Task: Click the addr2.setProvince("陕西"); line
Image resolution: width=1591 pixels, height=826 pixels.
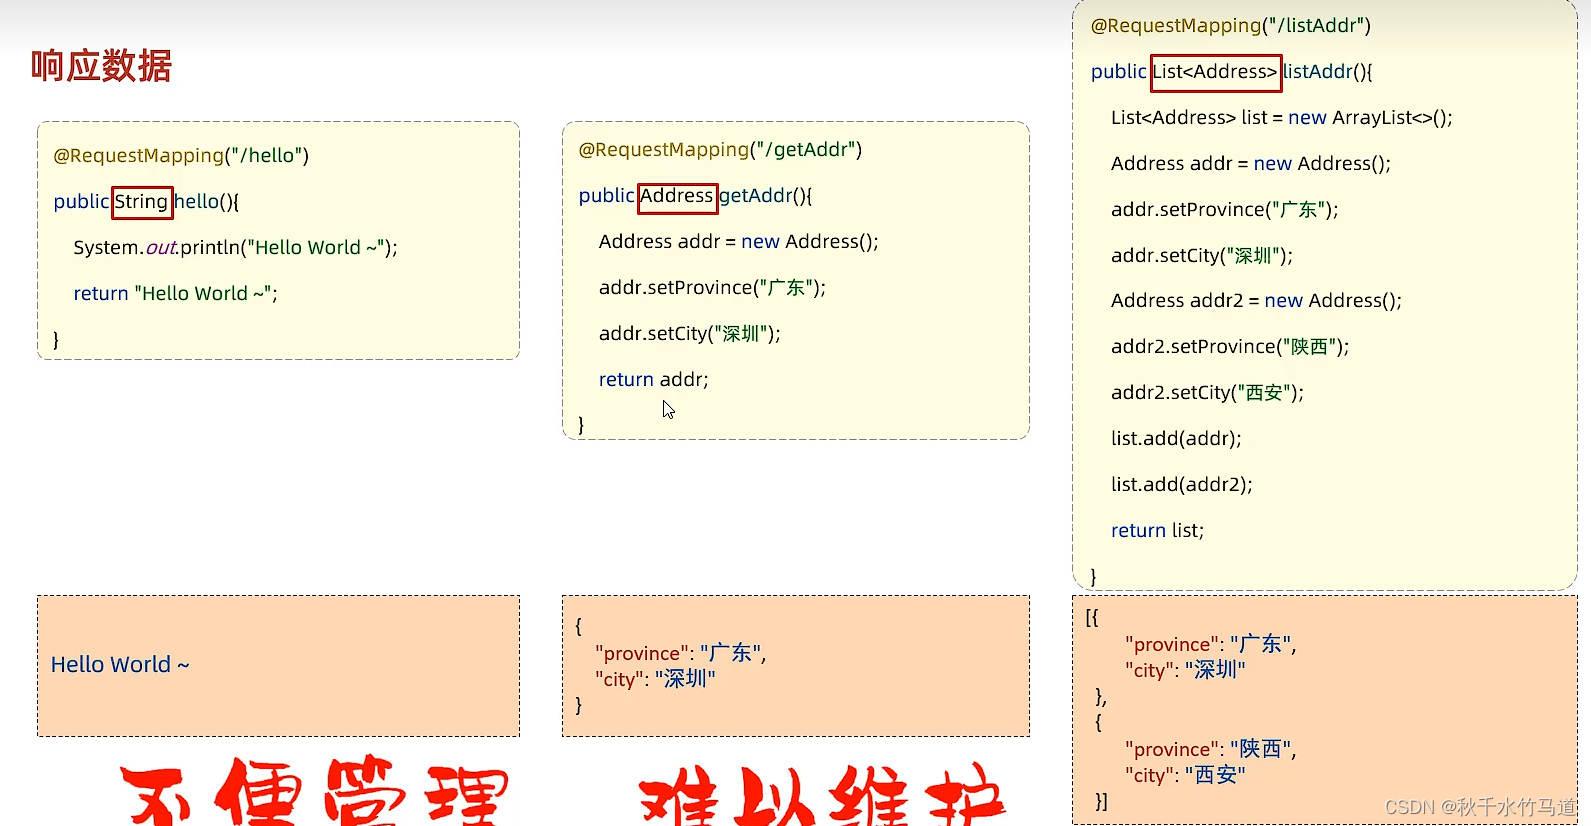Action: point(1230,347)
